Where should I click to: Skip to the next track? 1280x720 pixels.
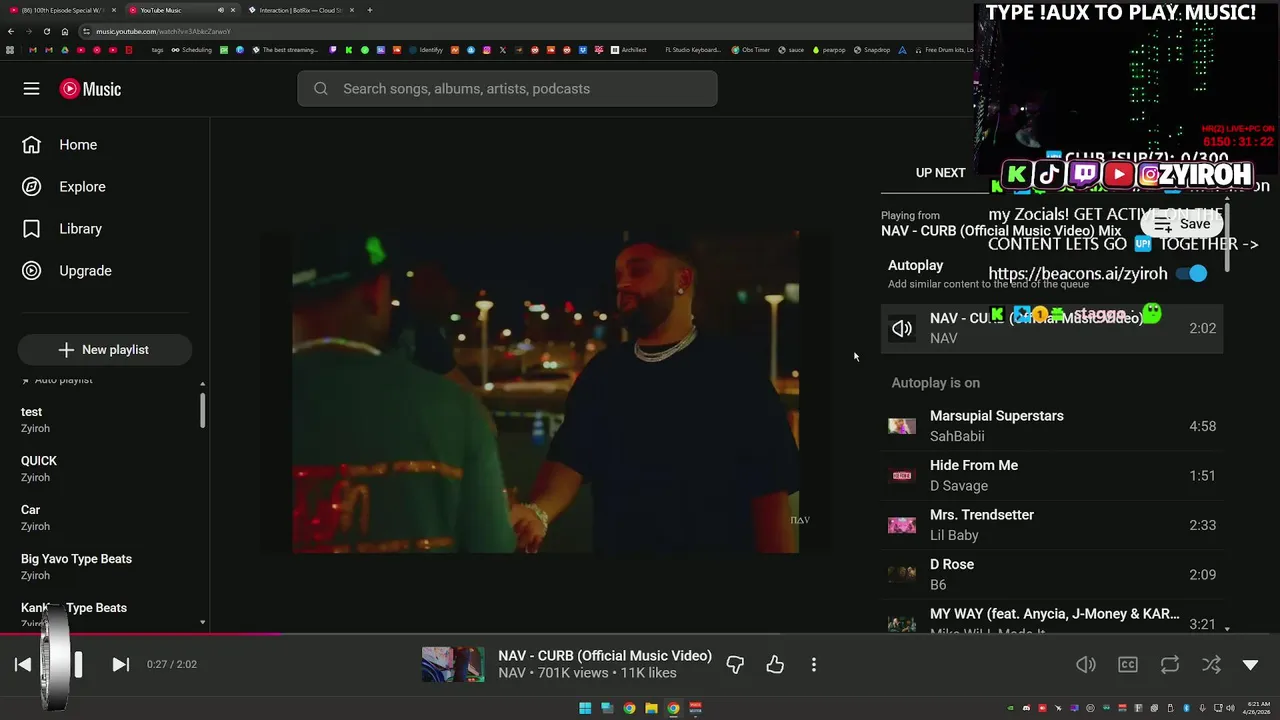pyautogui.click(x=120, y=665)
